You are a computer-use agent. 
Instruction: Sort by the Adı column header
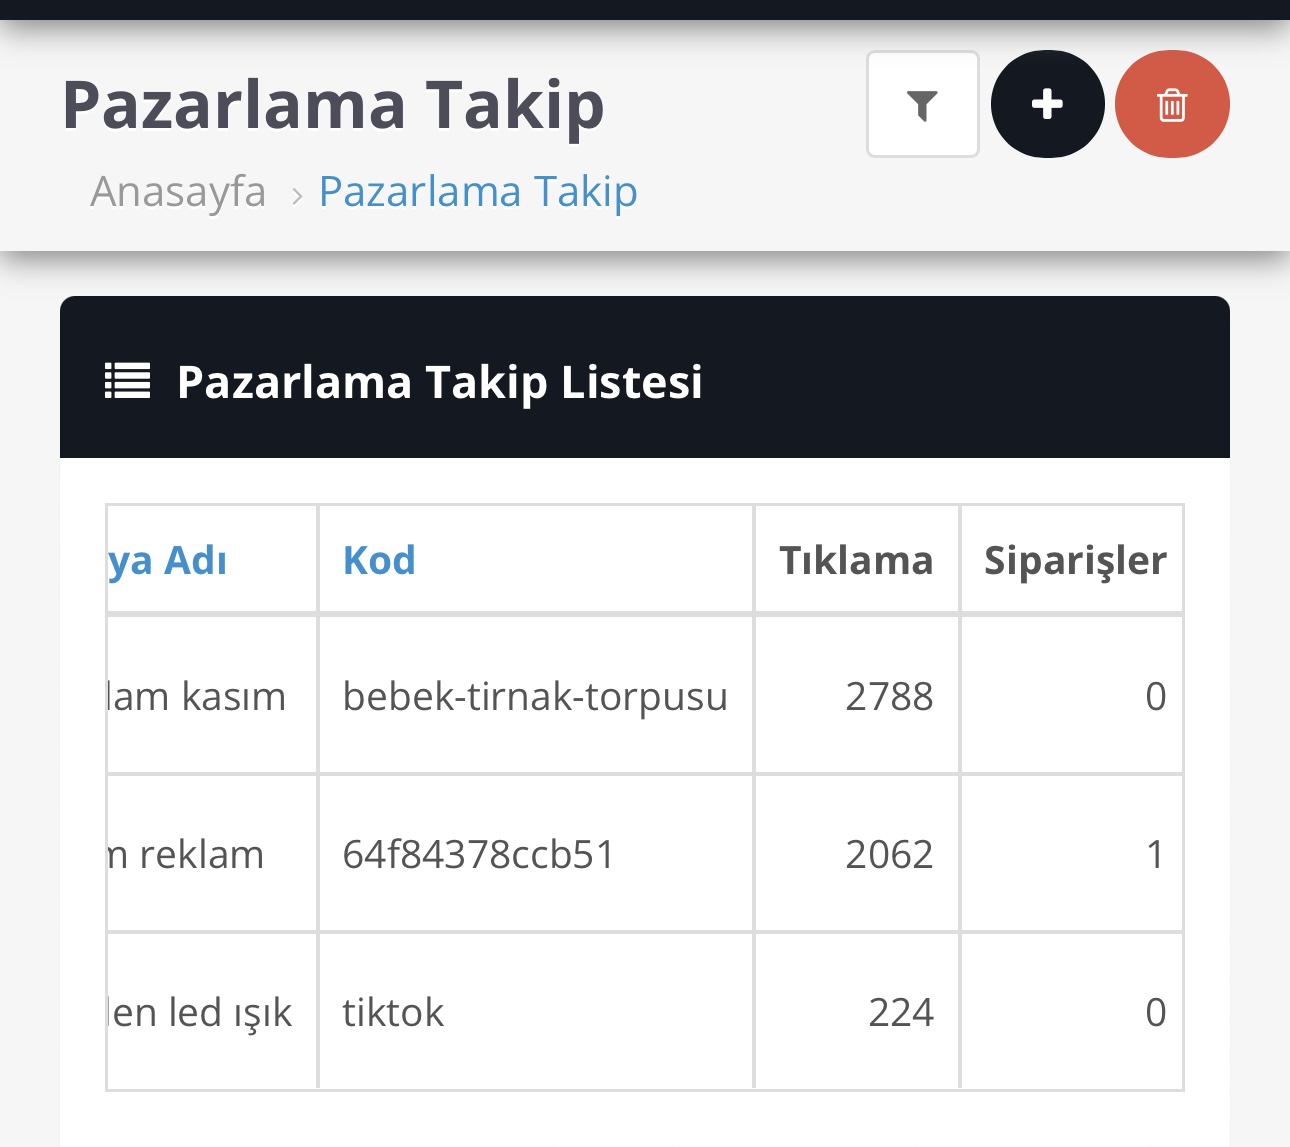[168, 560]
